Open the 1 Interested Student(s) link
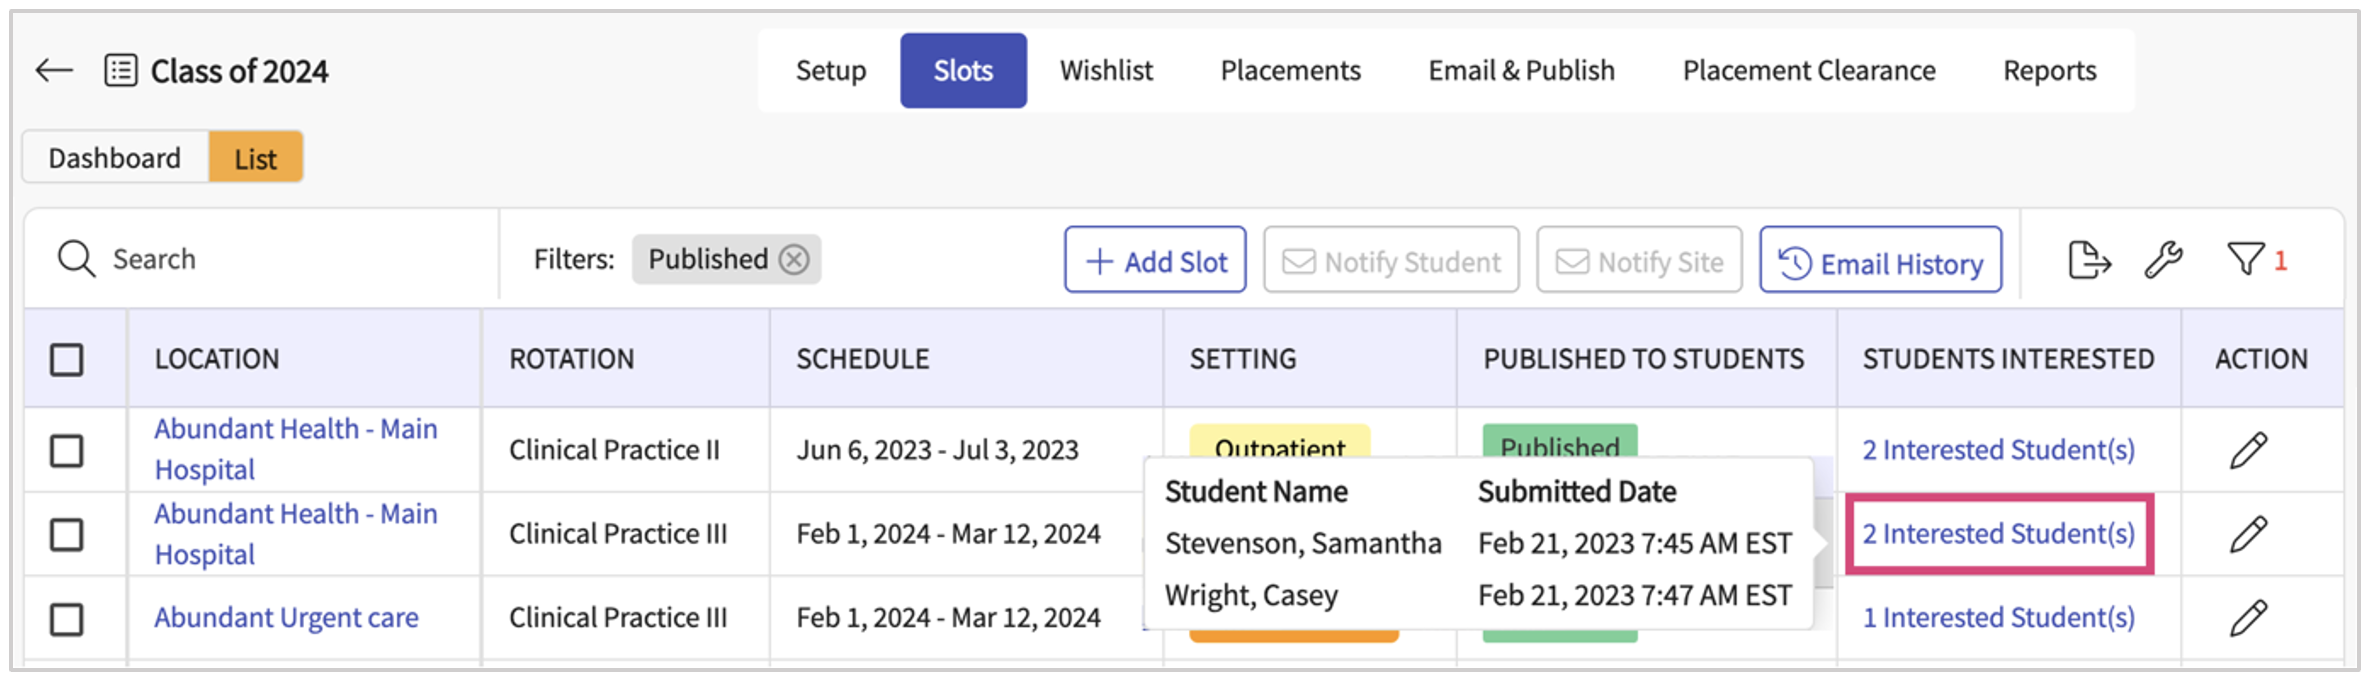2372x684 pixels. (x=1998, y=618)
